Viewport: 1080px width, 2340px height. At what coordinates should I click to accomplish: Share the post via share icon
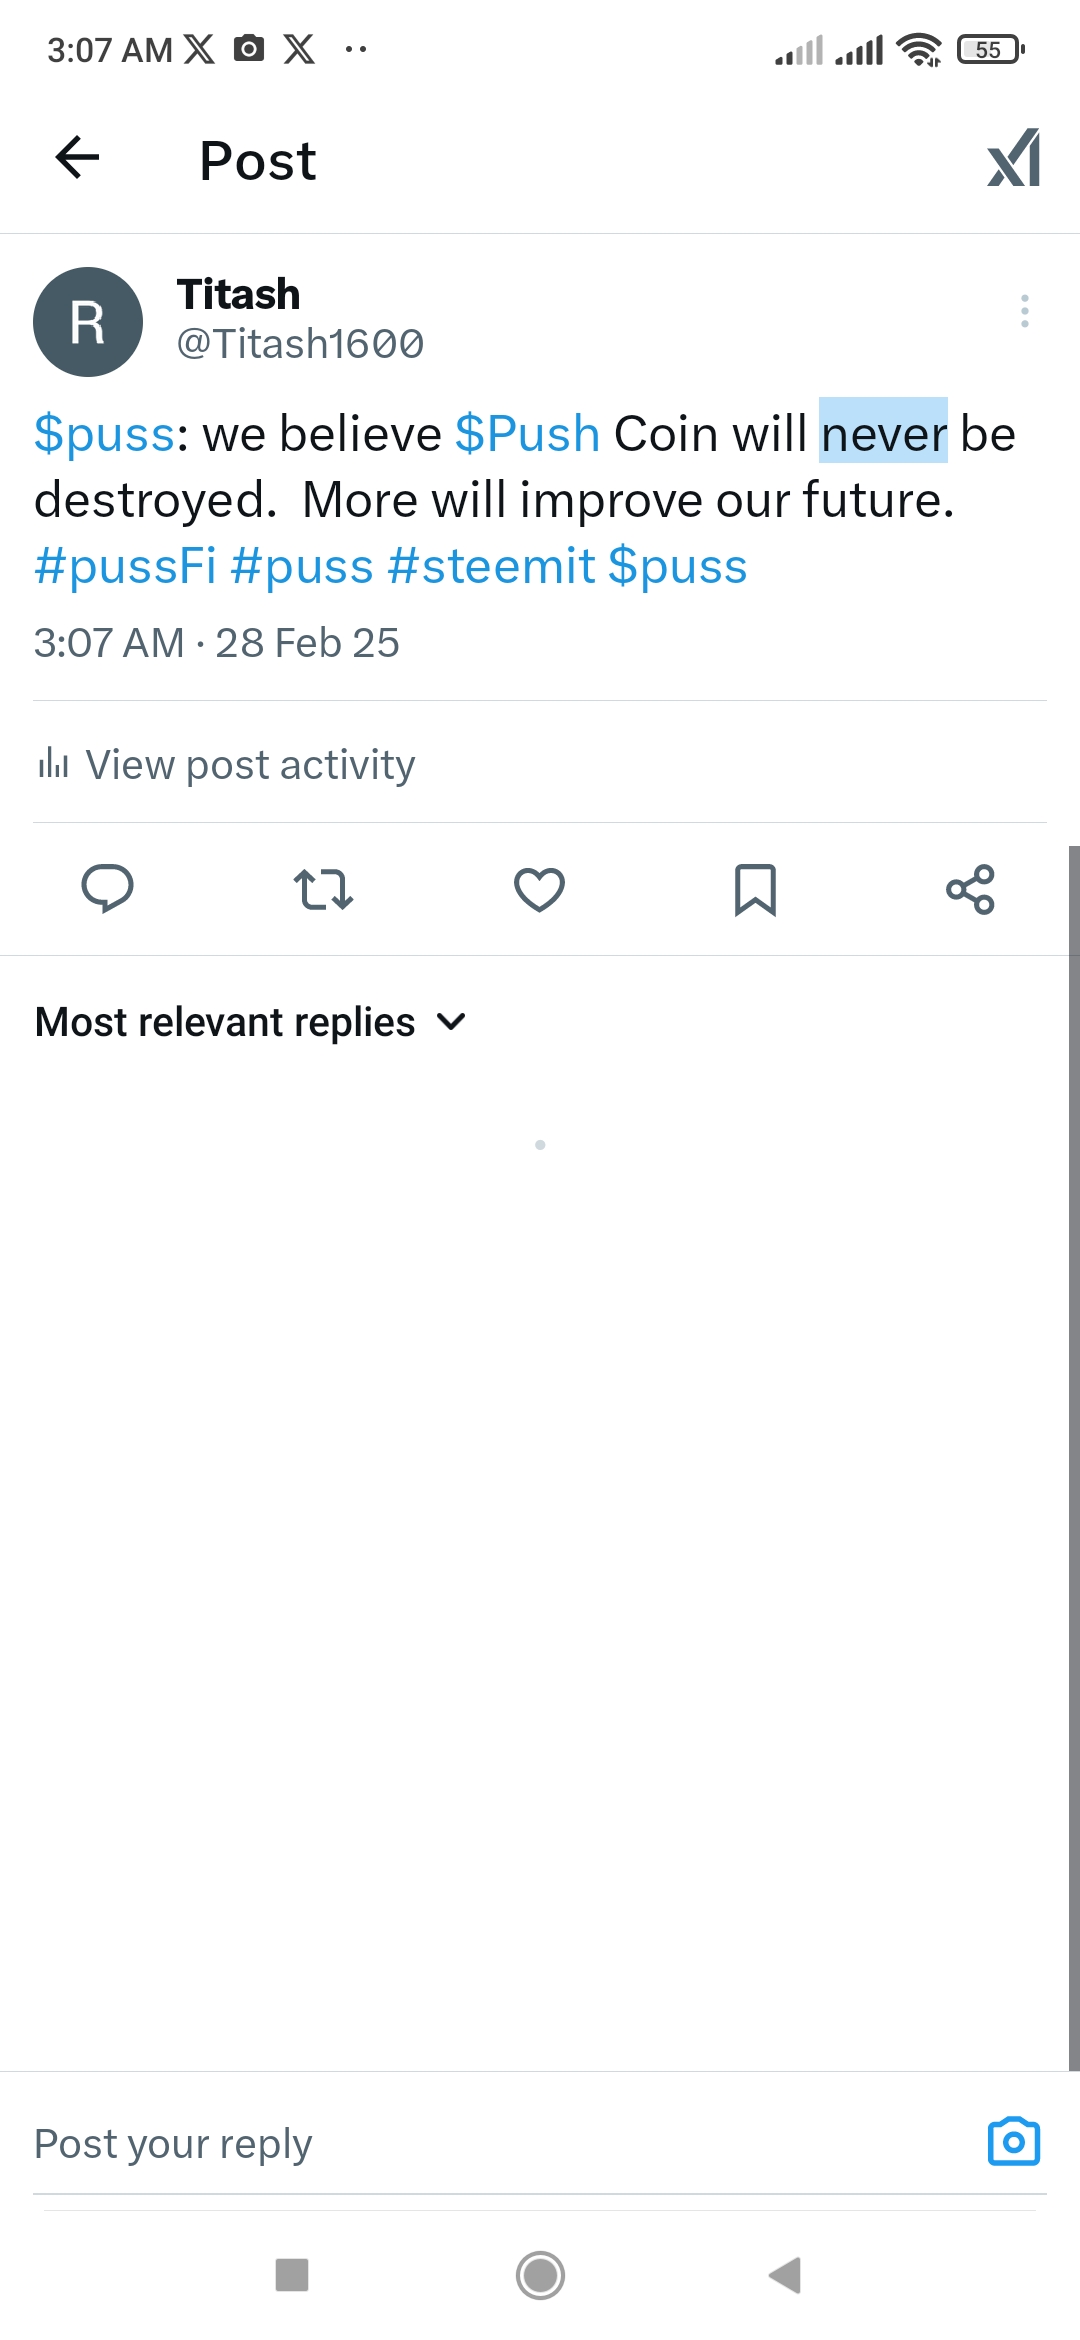(970, 889)
